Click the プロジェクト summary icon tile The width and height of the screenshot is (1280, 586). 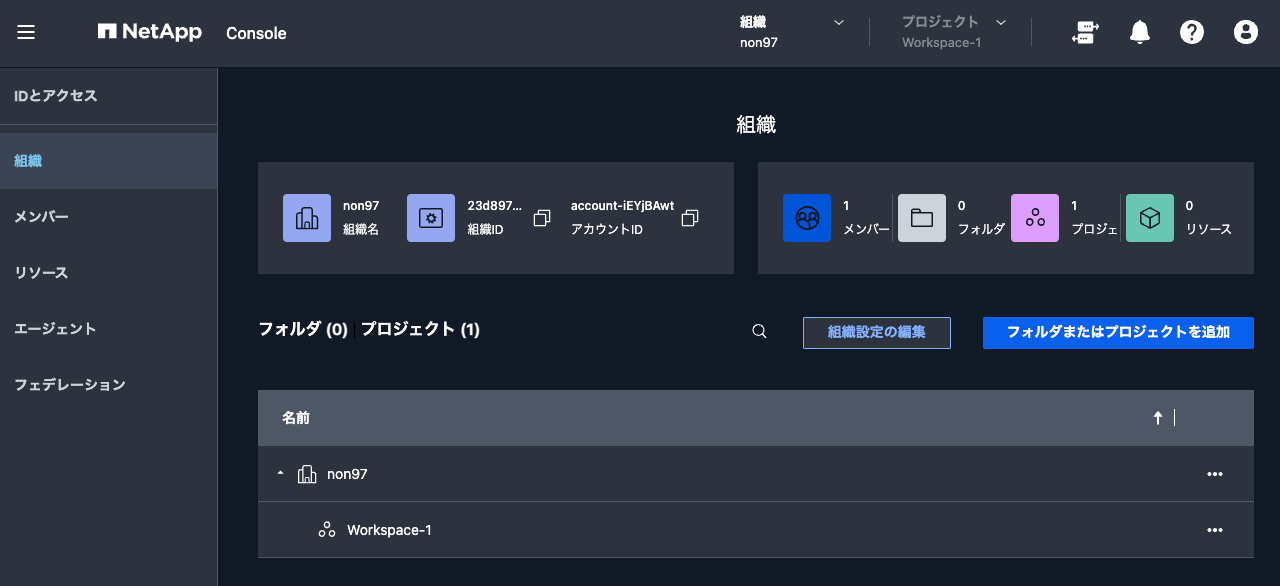coord(1035,218)
